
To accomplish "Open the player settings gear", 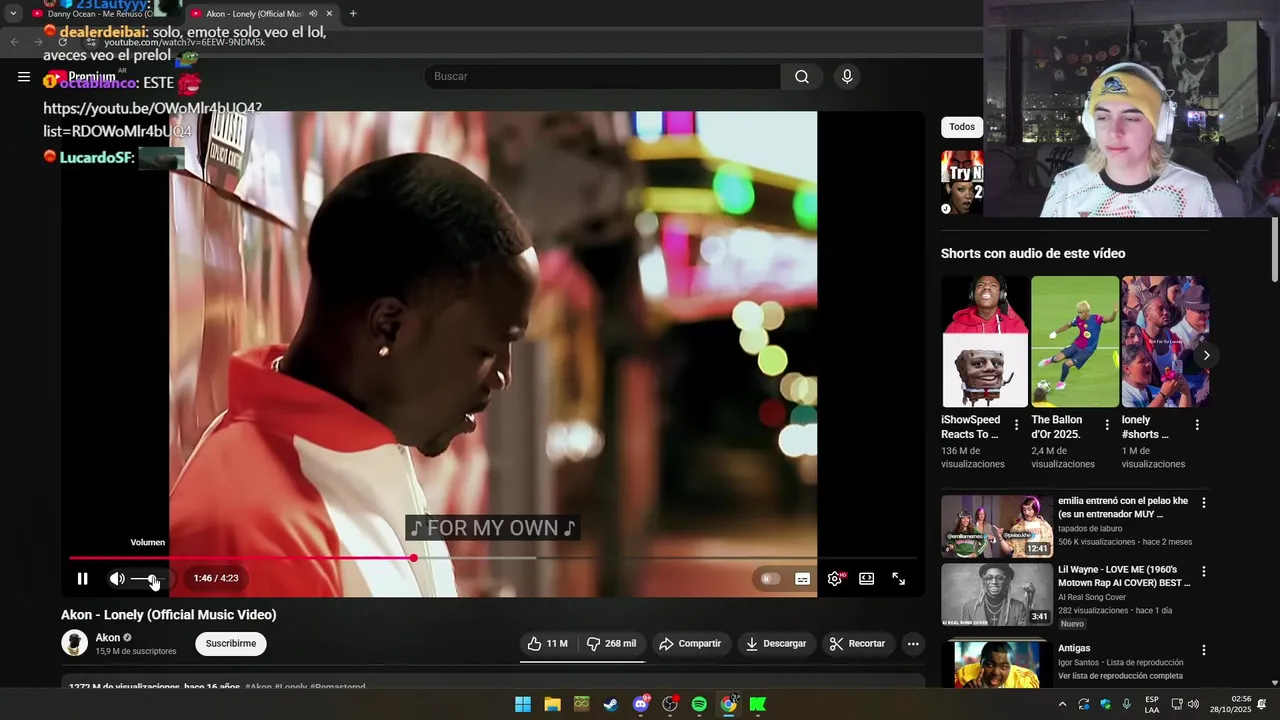I will pyautogui.click(x=835, y=578).
